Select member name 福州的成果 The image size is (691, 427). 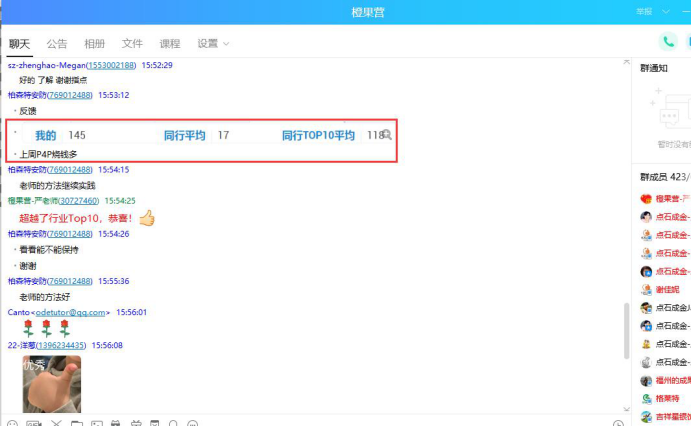coord(673,380)
